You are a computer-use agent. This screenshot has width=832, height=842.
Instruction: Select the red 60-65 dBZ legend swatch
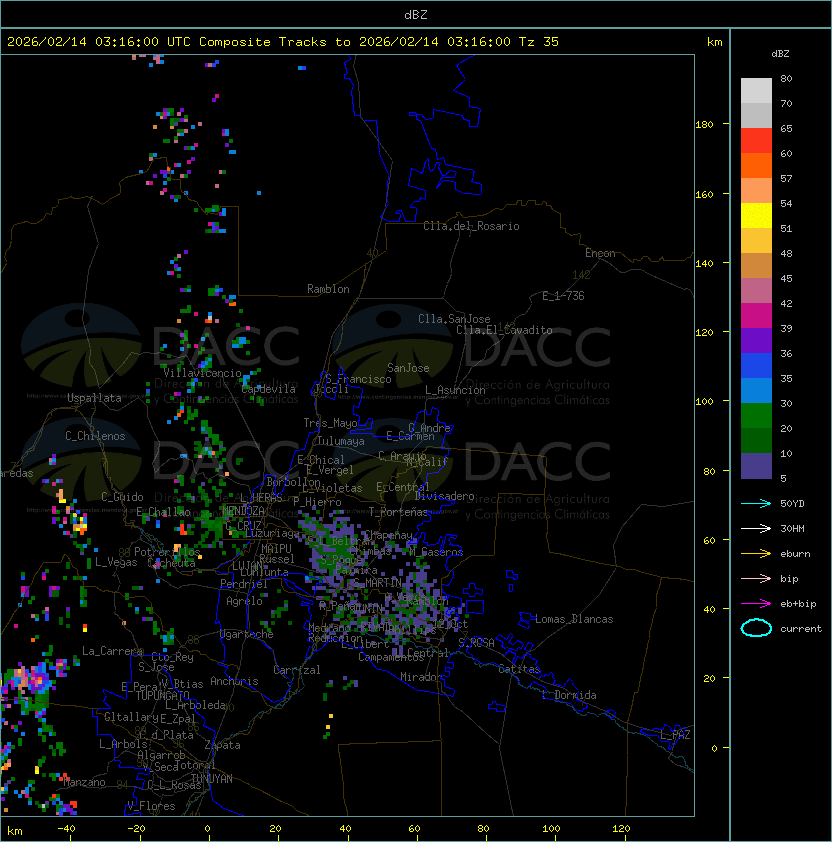point(756,141)
